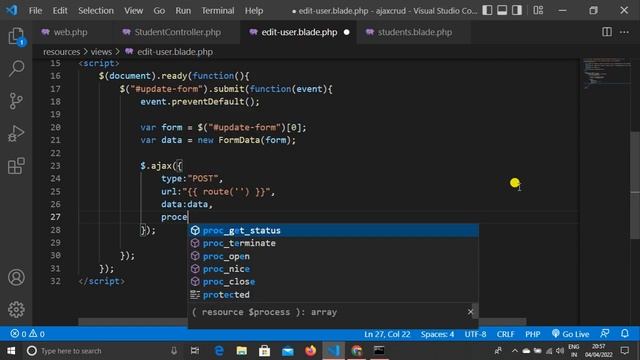Click the split editor right icon
Screen dimensions: 640x360
[607, 32]
